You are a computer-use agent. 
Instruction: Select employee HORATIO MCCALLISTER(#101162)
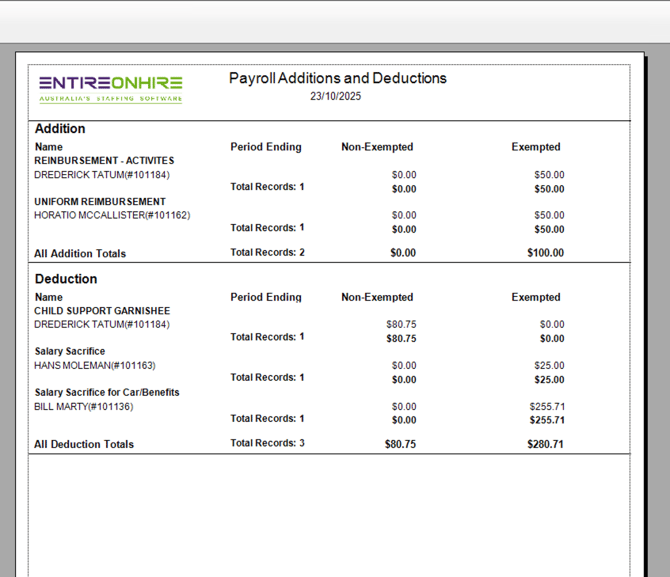click(112, 215)
